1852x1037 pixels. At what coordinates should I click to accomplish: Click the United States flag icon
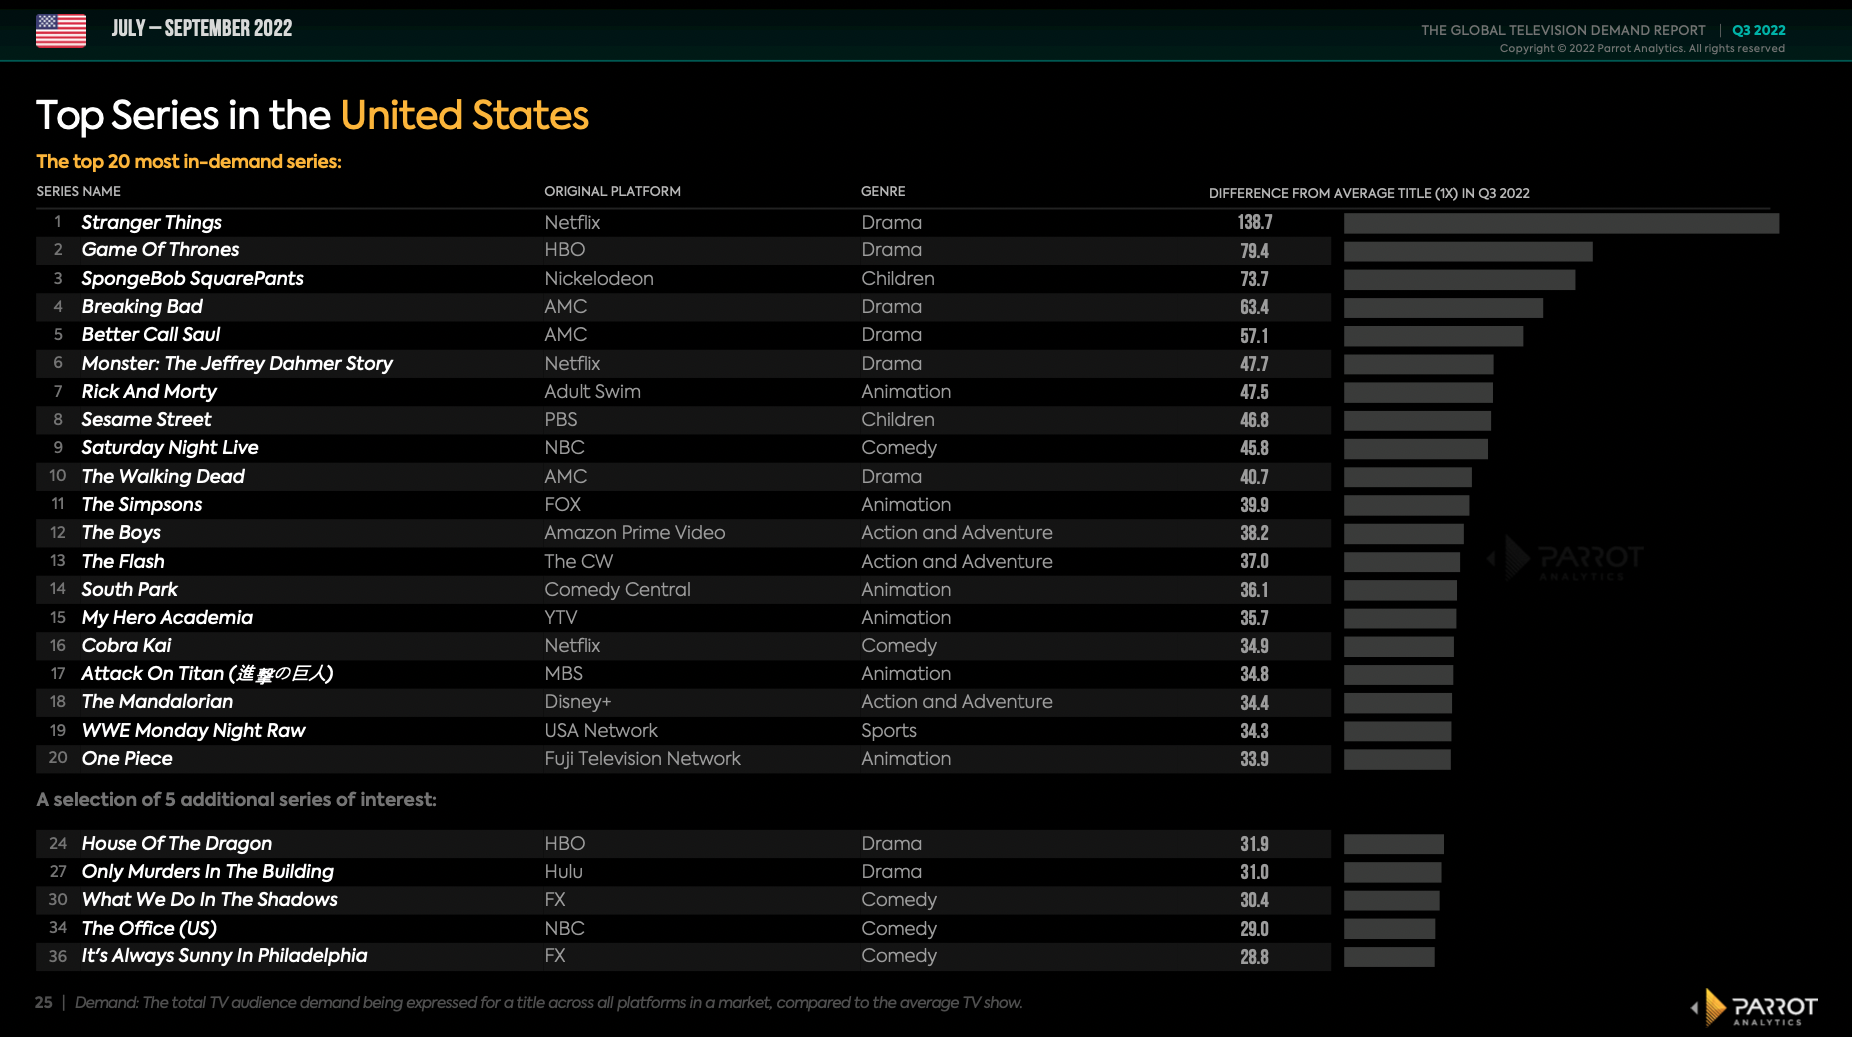(x=61, y=30)
